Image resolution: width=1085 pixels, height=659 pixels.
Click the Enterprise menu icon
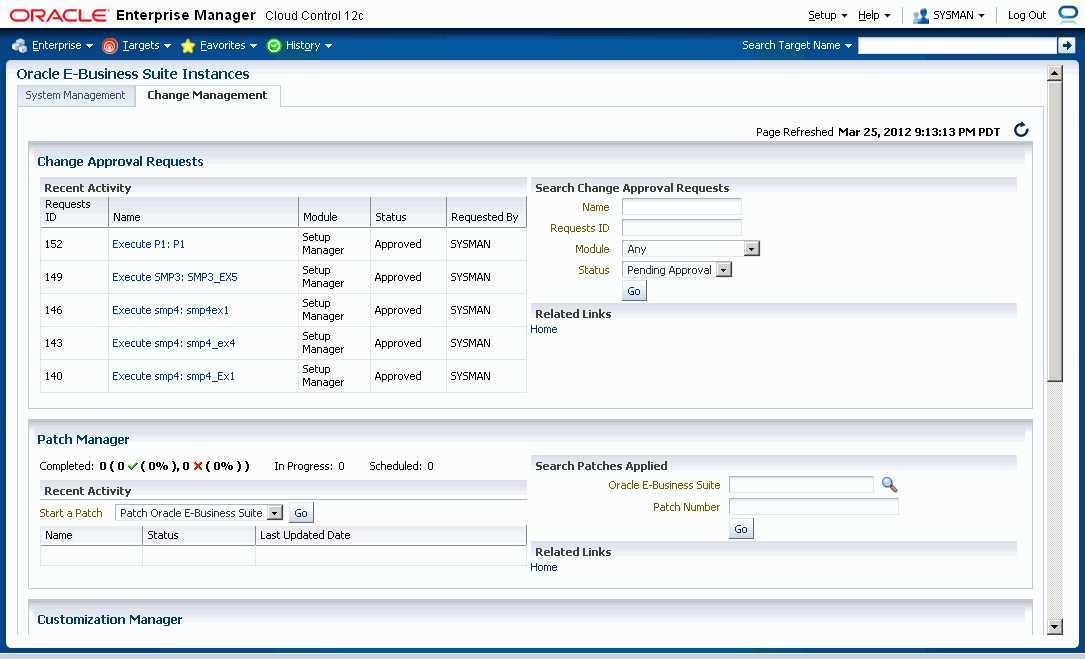(x=19, y=46)
